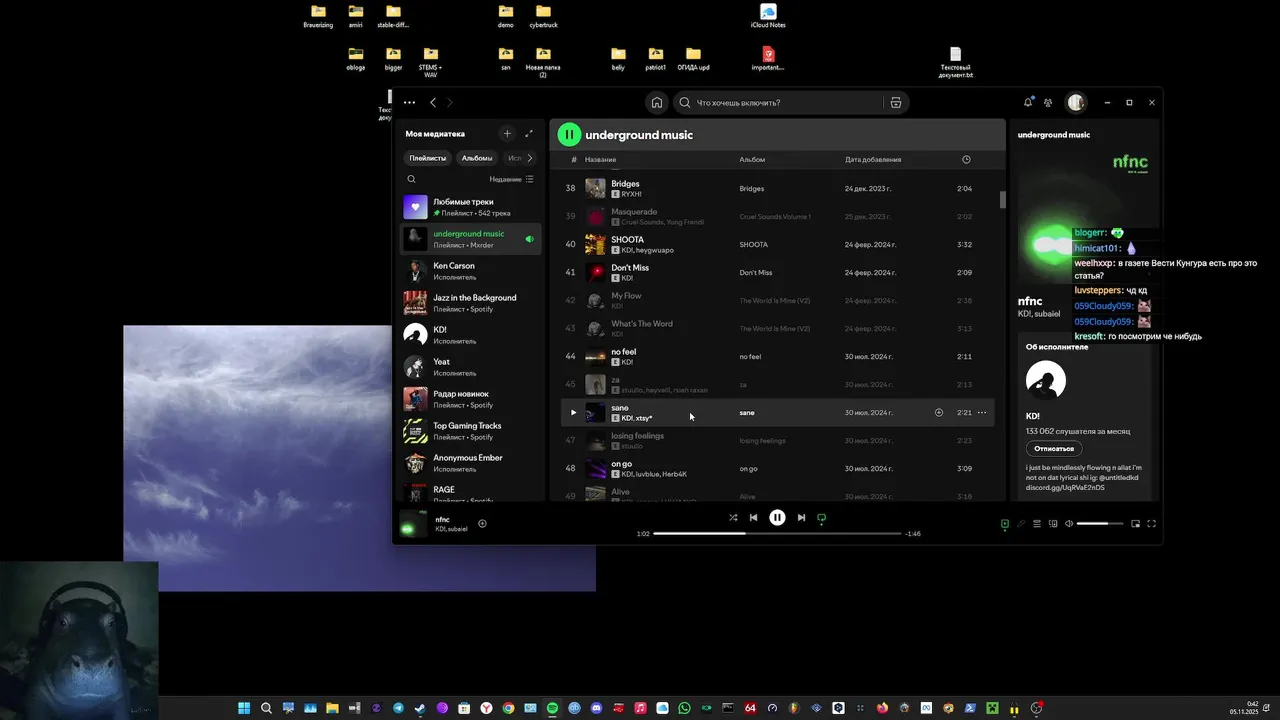Go back with the left arrow
Viewport: 1280px width, 720px height.
point(433,102)
